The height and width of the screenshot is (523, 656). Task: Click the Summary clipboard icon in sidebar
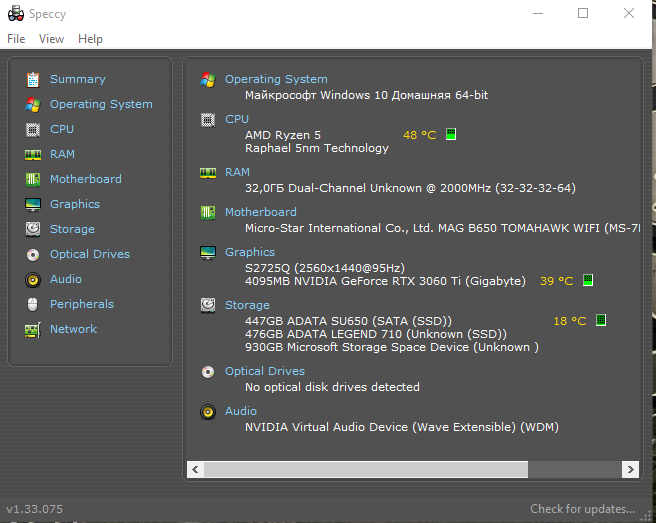pyautogui.click(x=33, y=79)
